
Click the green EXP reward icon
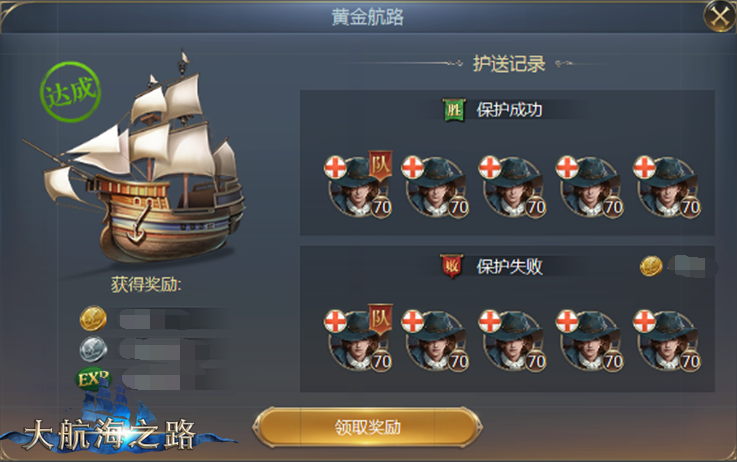tap(93, 378)
